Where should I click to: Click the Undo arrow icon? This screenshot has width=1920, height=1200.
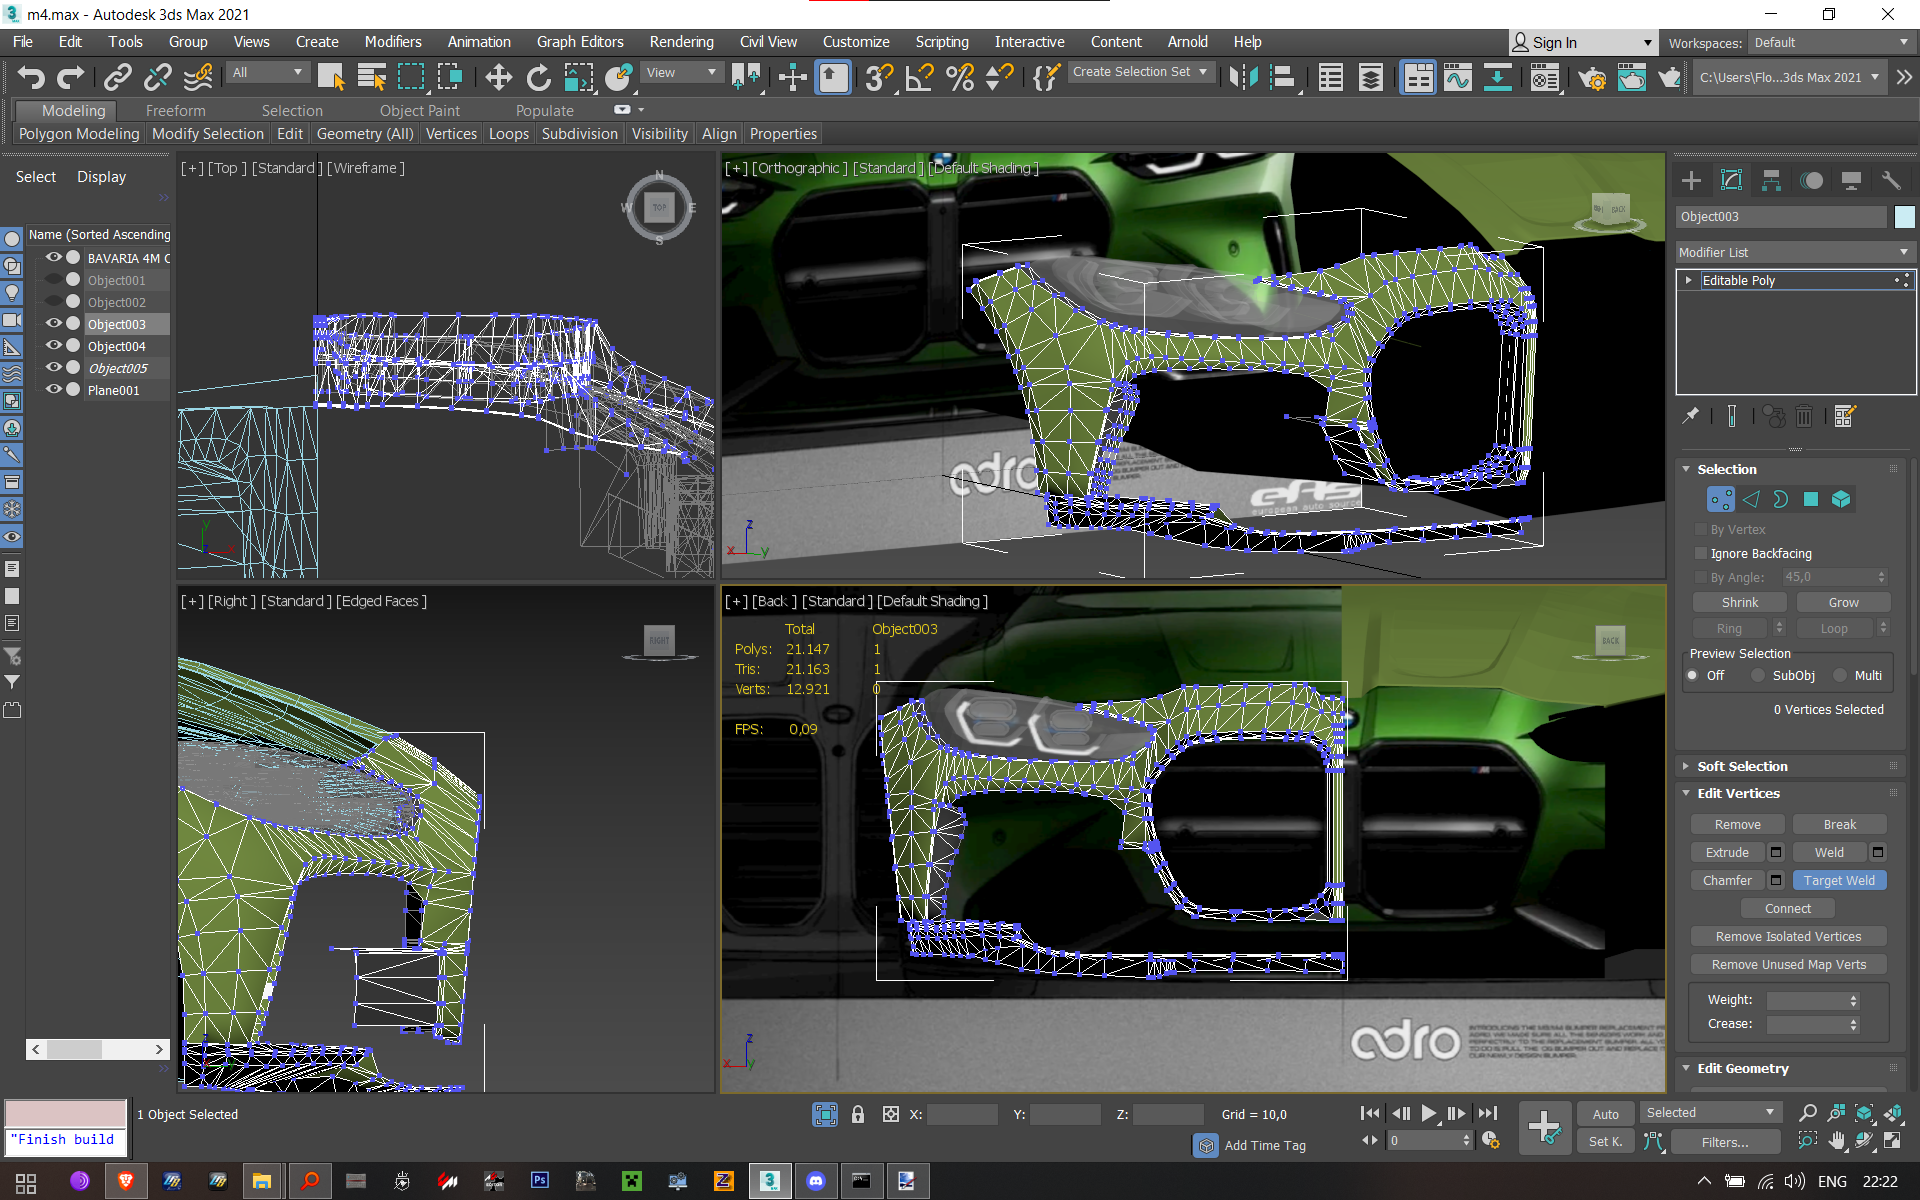[x=31, y=77]
